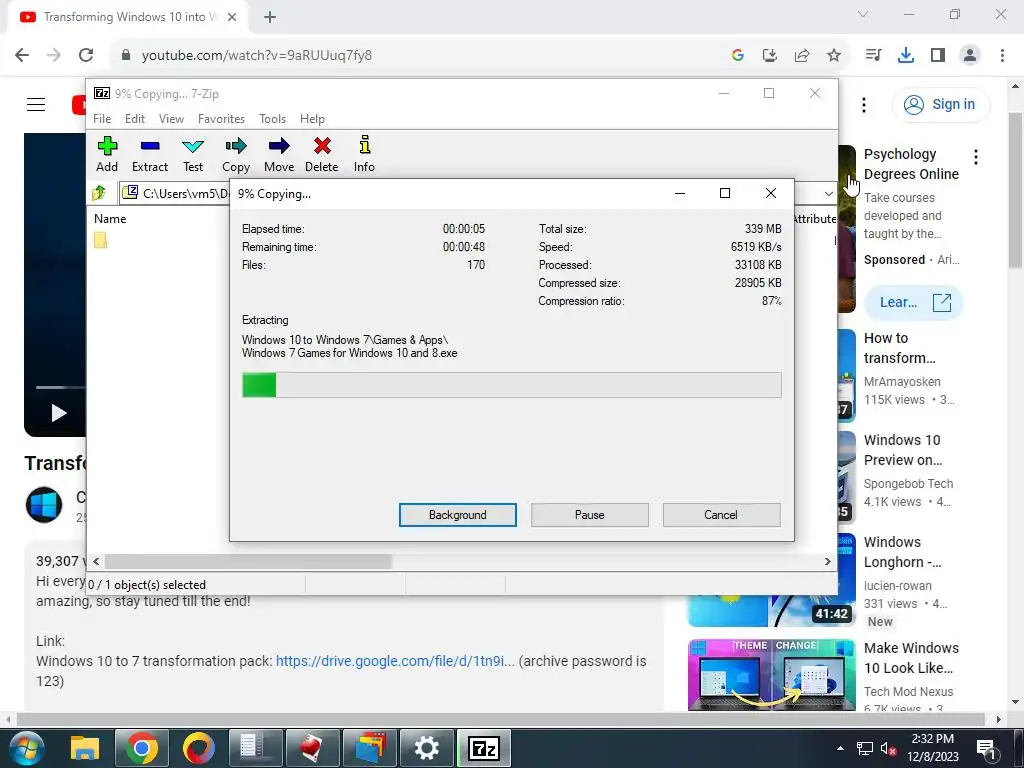Open the Tools menu
Image resolution: width=1024 pixels, height=768 pixels.
click(272, 119)
